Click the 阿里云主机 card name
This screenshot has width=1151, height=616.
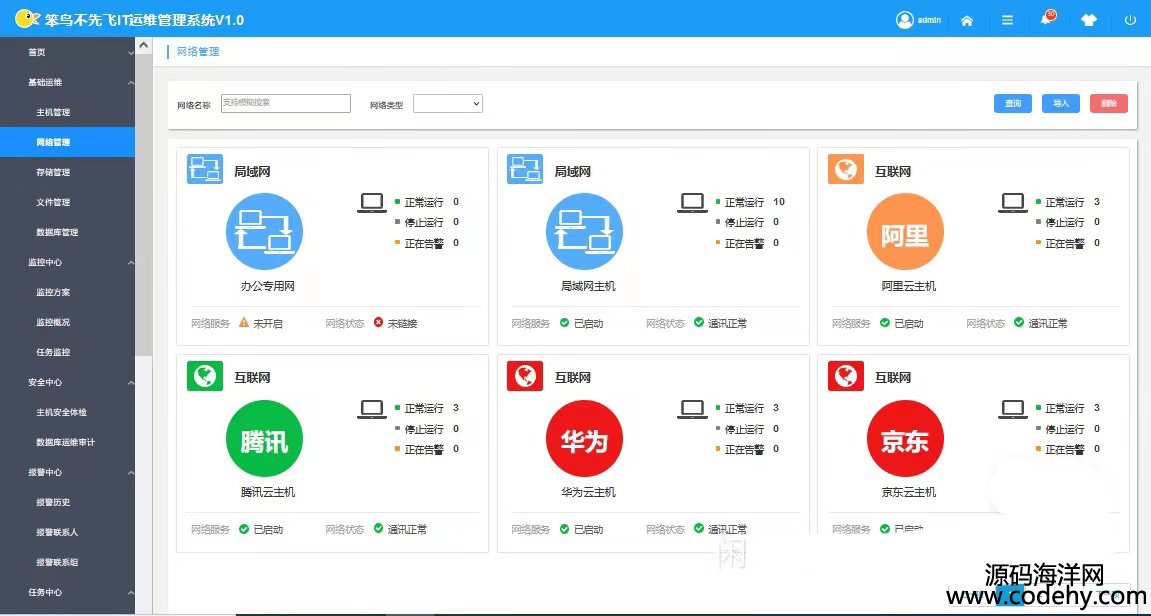[909, 286]
